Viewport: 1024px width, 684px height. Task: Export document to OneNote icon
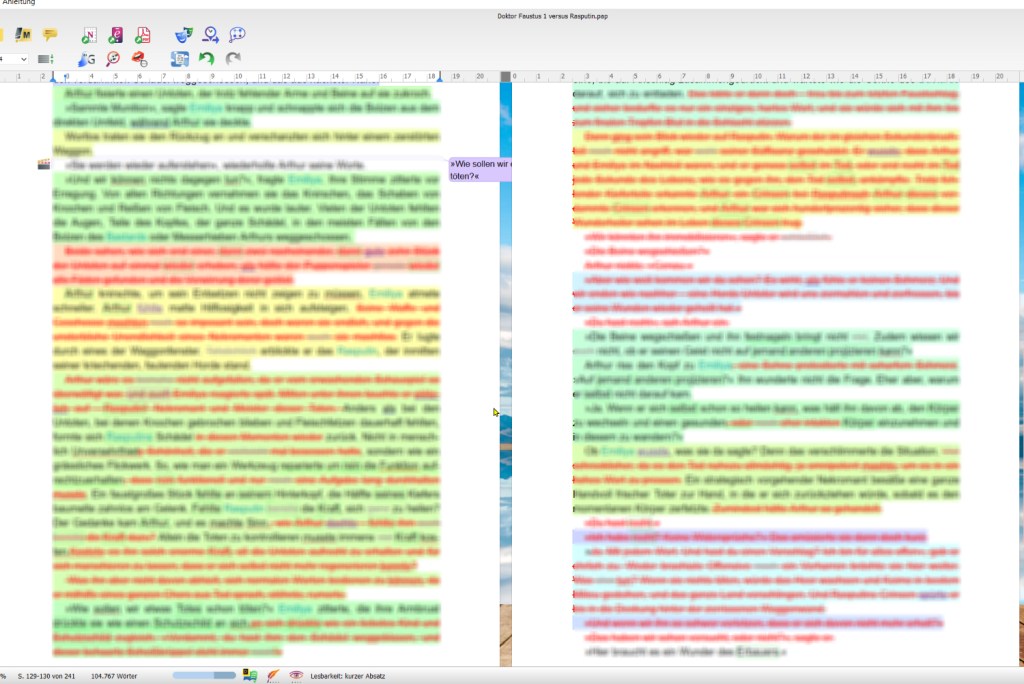[x=89, y=36]
